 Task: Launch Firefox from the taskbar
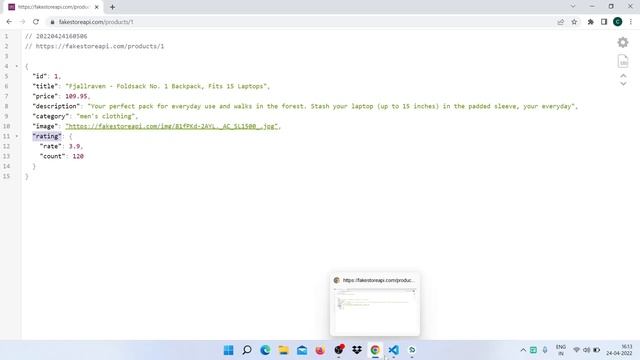pos(320,350)
